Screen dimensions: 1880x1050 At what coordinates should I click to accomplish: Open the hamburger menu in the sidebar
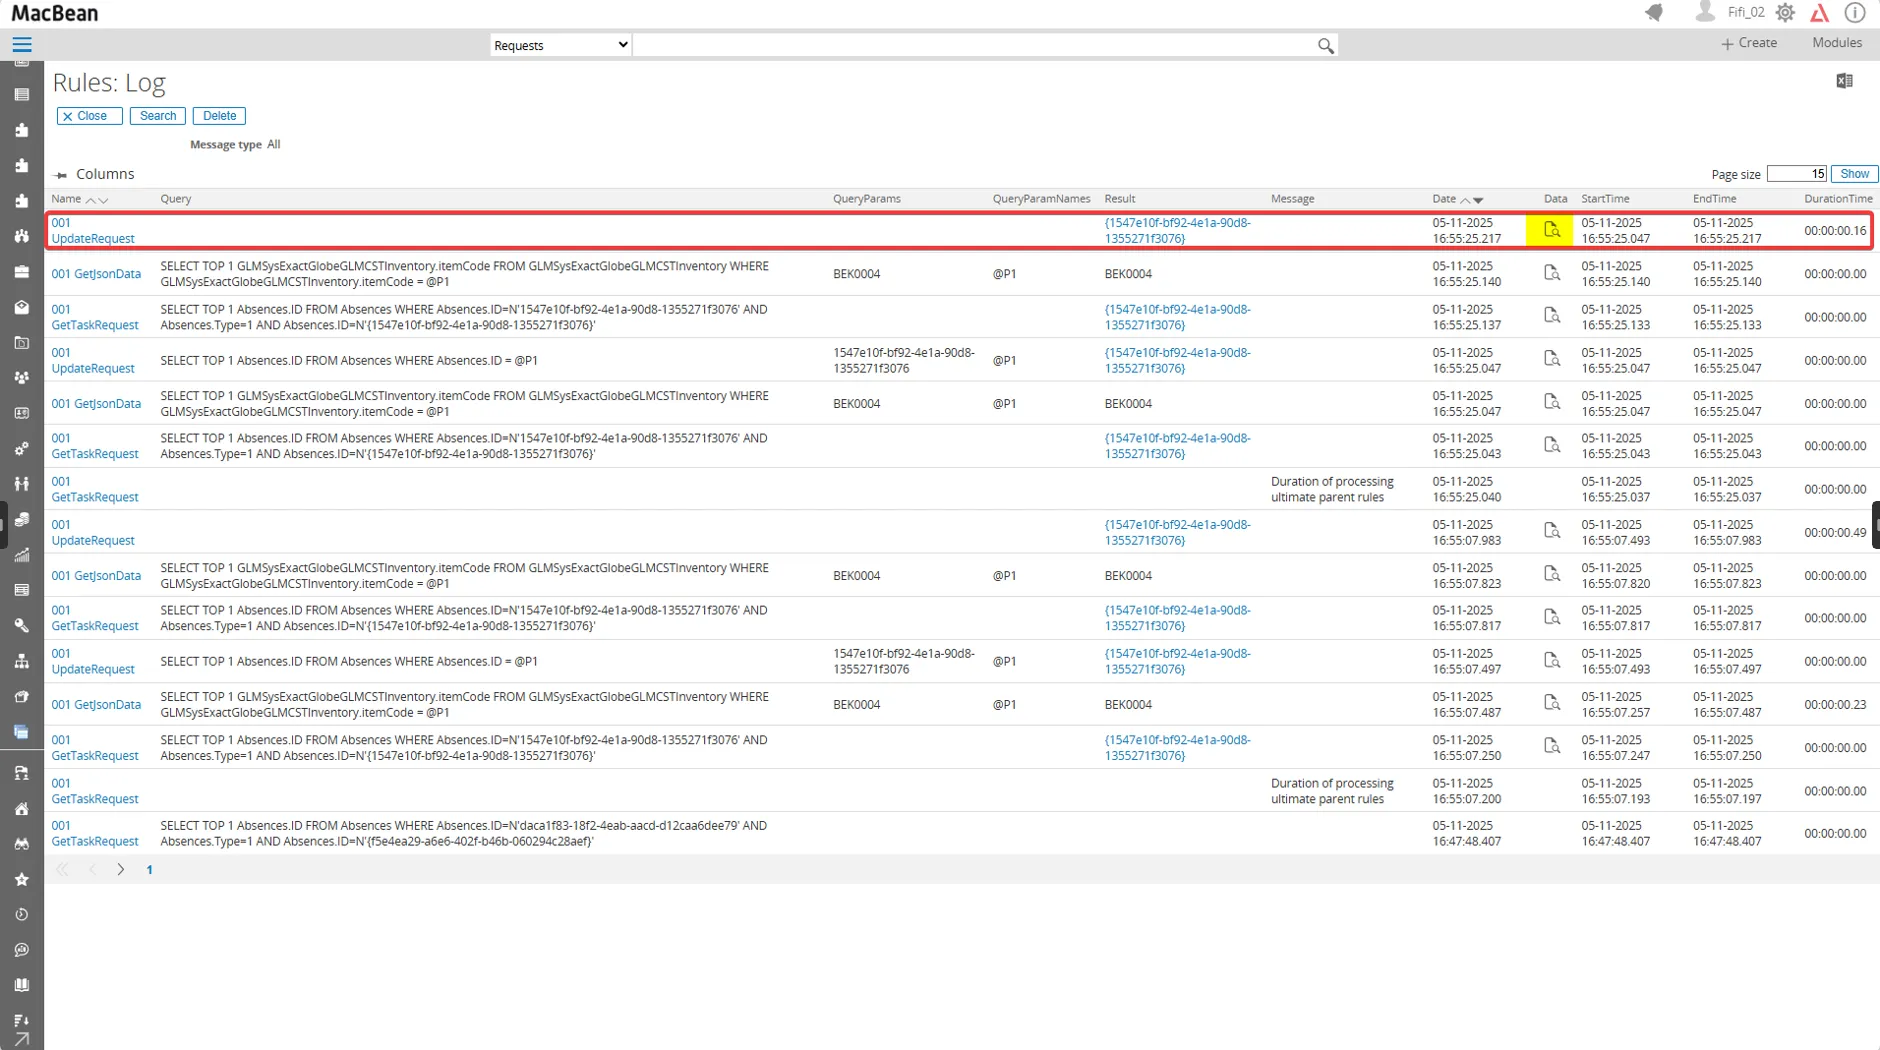tap(21, 44)
